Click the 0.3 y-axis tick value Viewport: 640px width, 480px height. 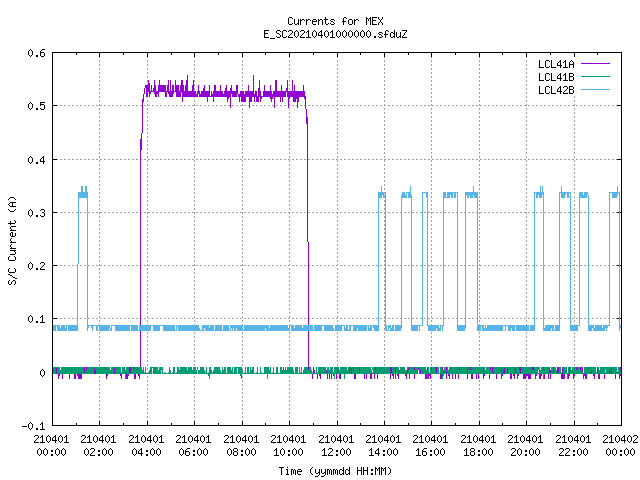pyautogui.click(x=36, y=213)
